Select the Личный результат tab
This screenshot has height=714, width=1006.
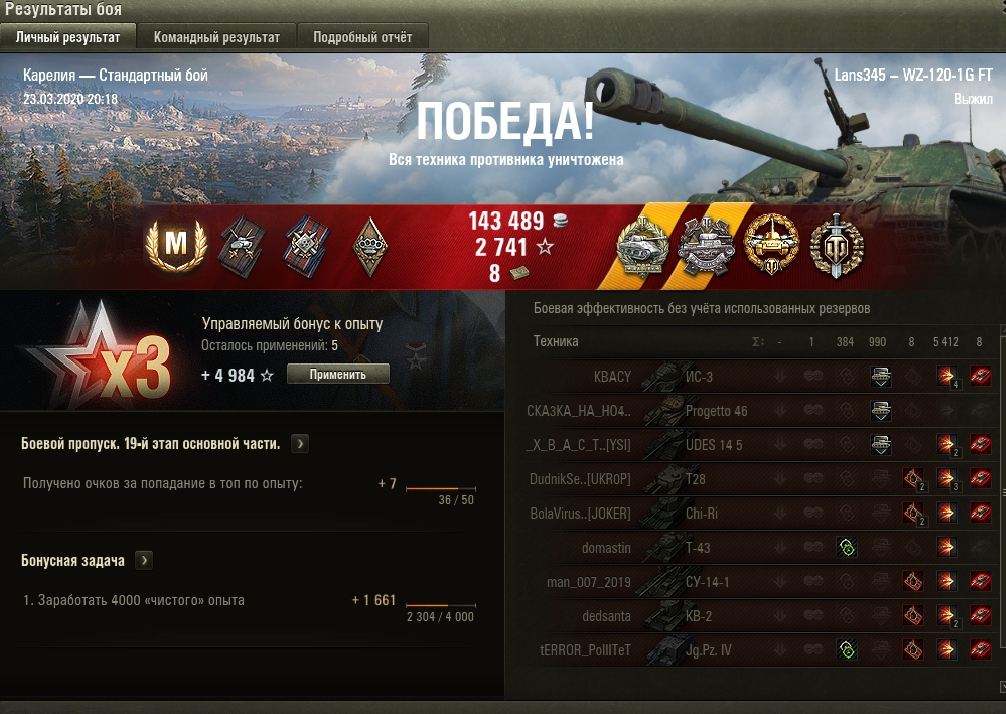[x=68, y=37]
